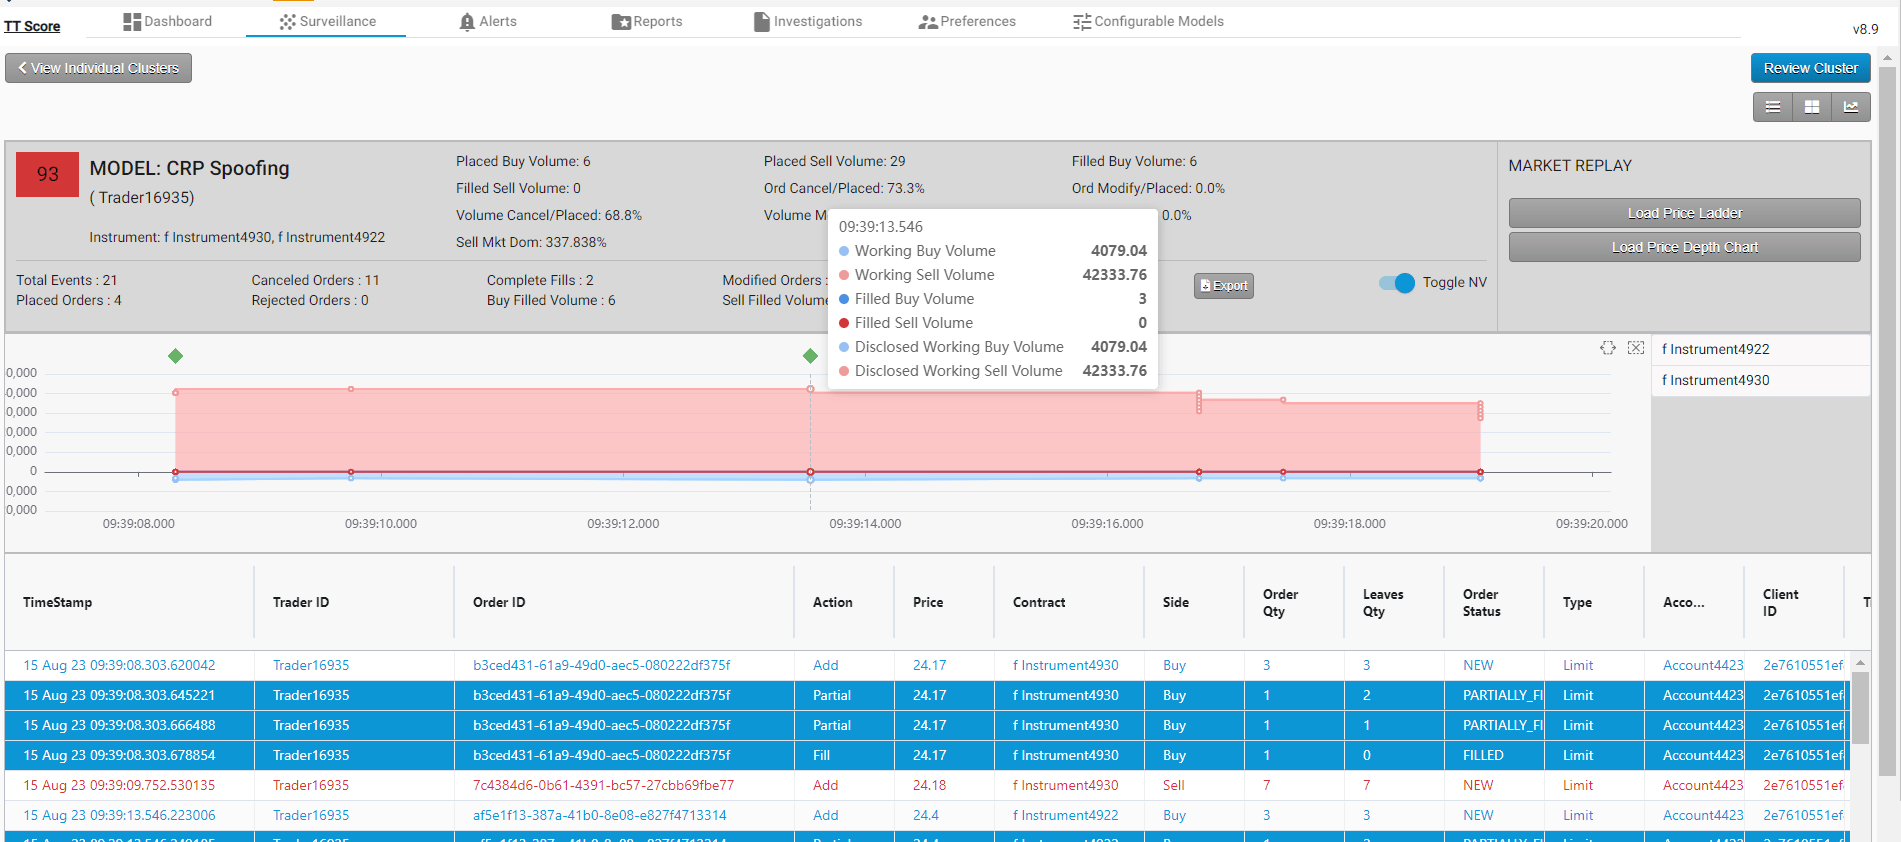Open the Configurable Models tab
Screen dimensions: 1901x842
point(1148,21)
